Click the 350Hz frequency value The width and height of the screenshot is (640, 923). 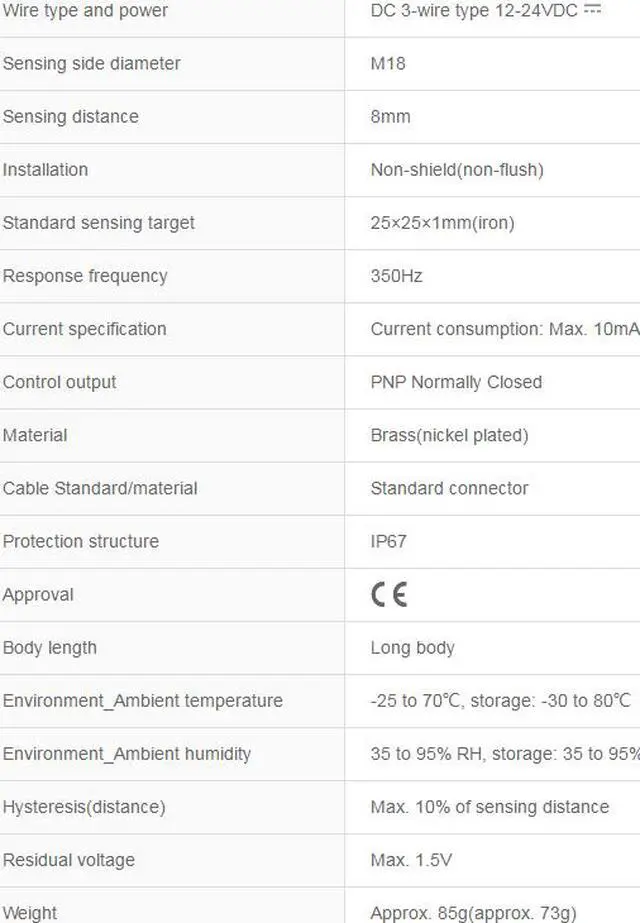(396, 275)
